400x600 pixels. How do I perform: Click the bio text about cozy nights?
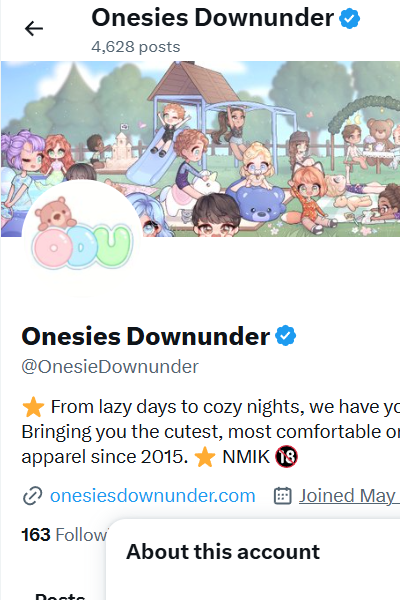pos(211,432)
